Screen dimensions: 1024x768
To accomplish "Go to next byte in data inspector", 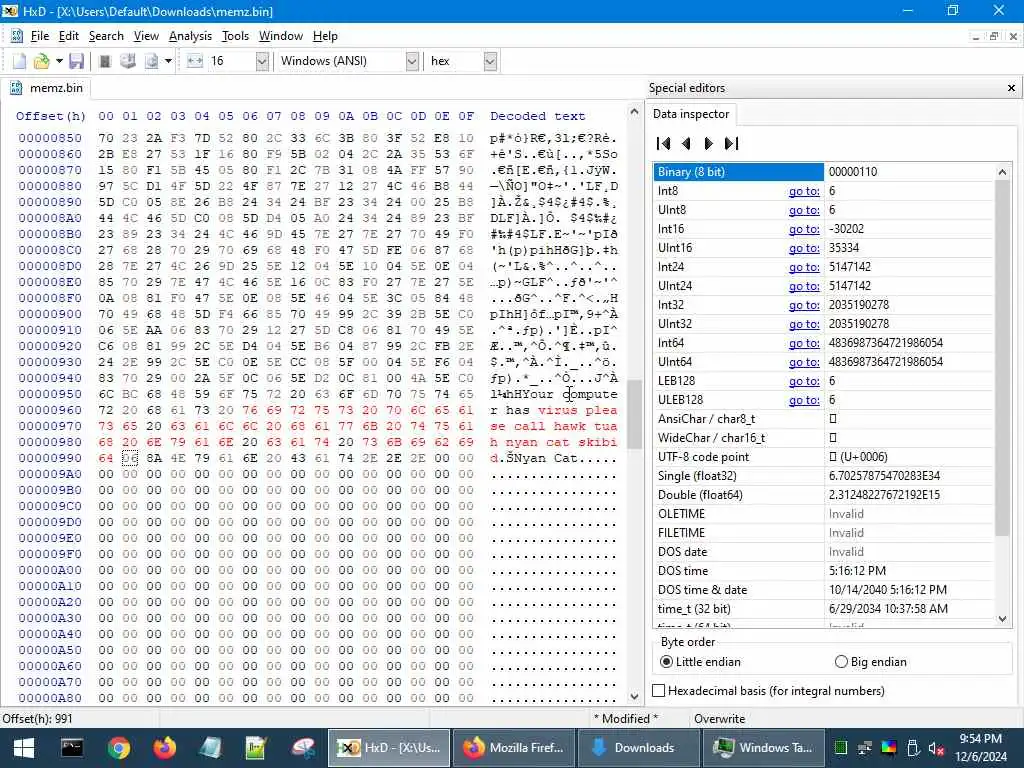I will click(709, 144).
